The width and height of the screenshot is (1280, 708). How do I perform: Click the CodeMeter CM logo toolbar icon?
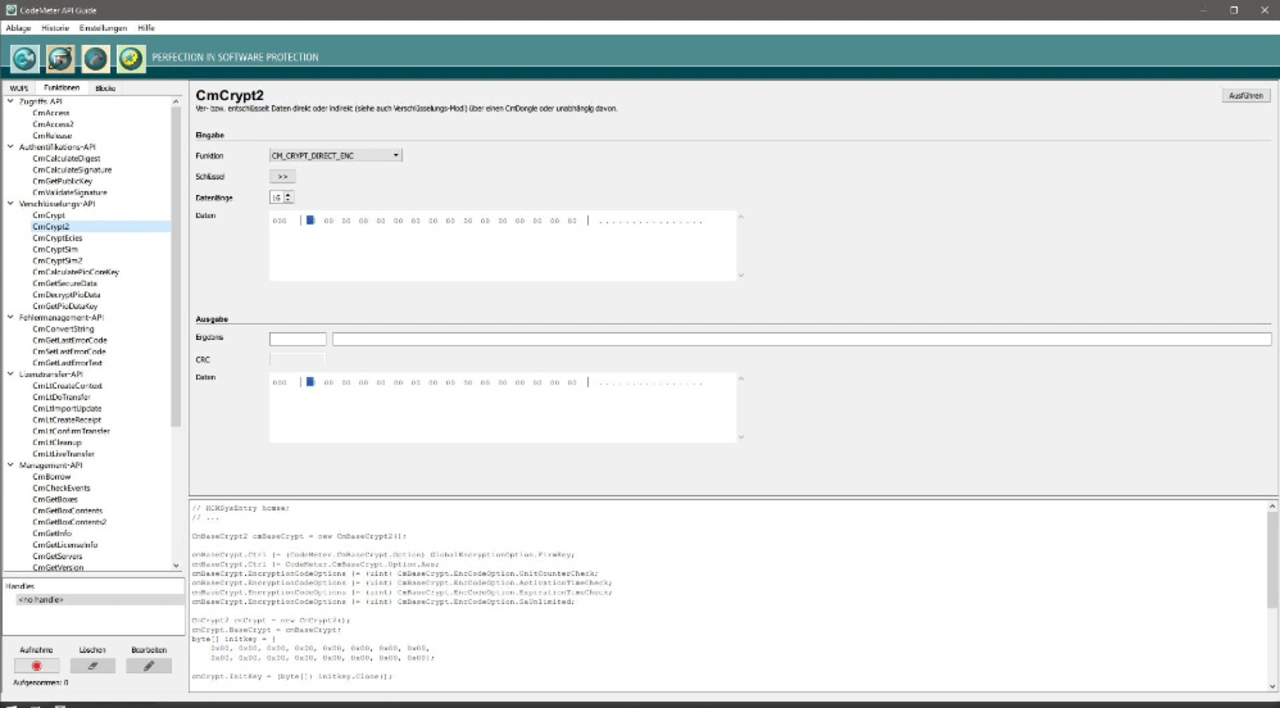(x=25, y=59)
